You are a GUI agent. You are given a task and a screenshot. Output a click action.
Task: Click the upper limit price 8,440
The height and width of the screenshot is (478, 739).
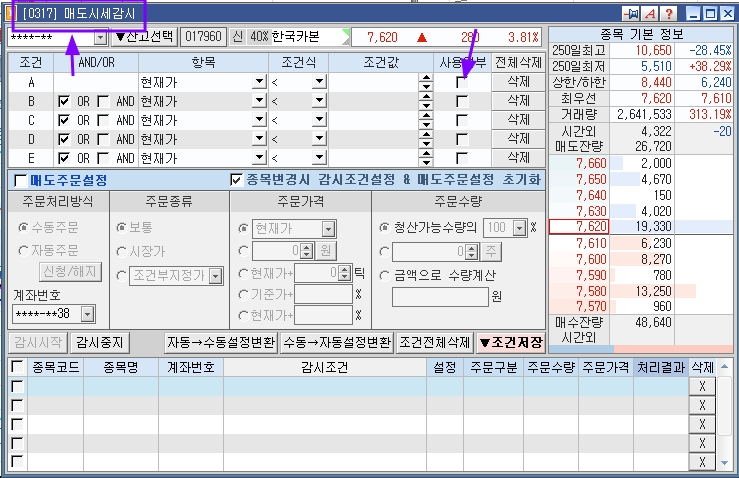[x=656, y=82]
